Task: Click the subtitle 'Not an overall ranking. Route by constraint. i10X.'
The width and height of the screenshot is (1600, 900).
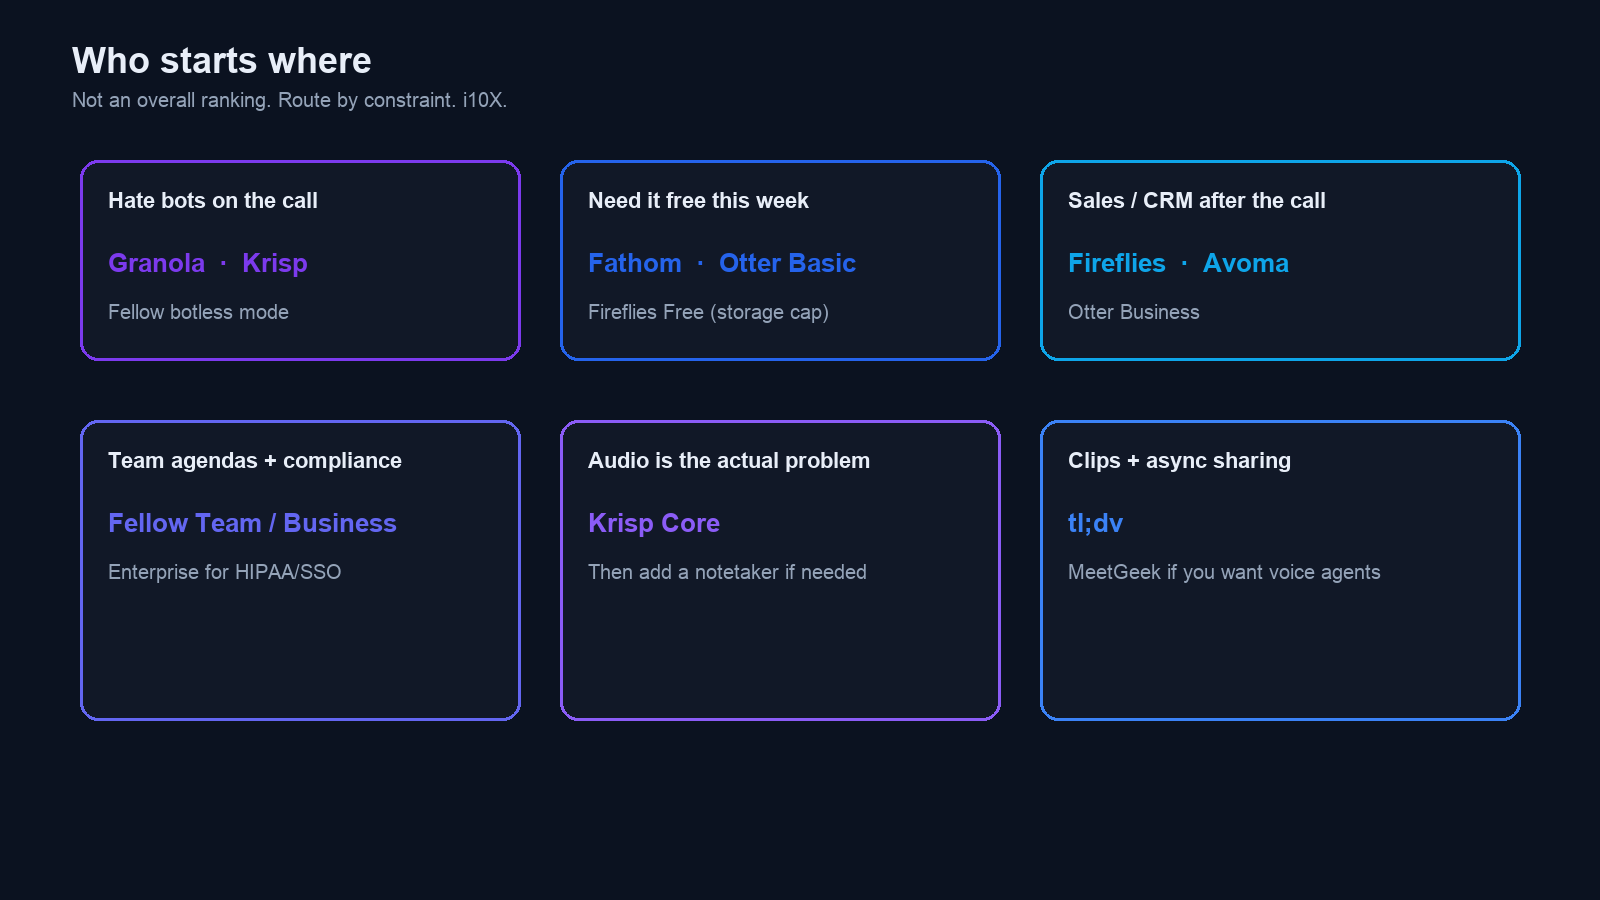Action: (289, 100)
